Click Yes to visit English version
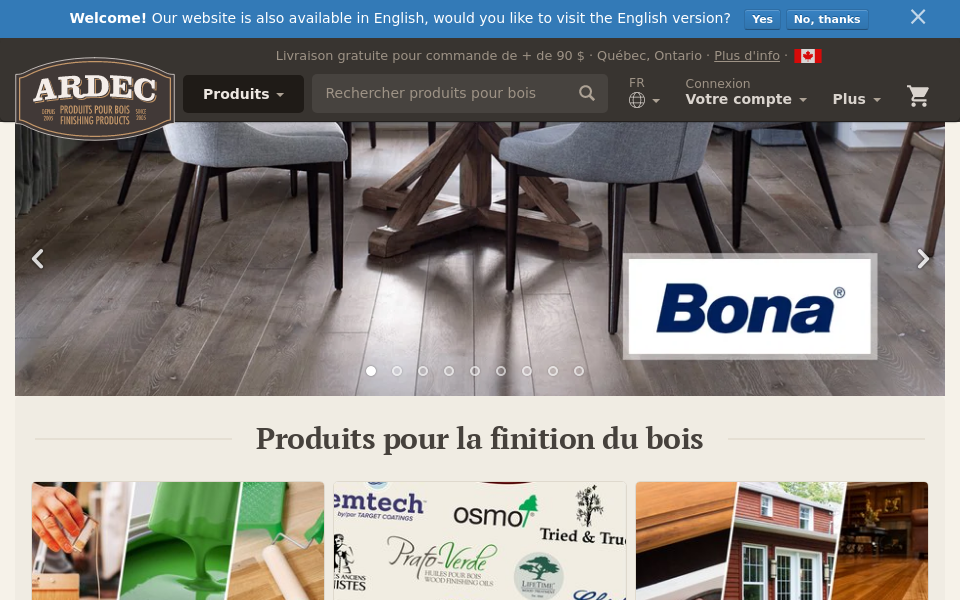960x600 pixels. coord(762,19)
